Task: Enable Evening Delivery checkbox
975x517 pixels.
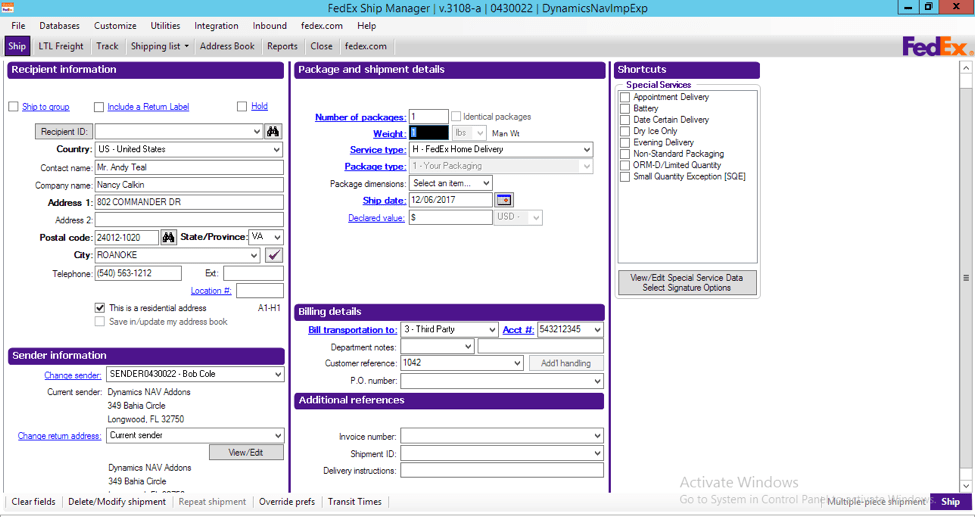Action: pyautogui.click(x=626, y=142)
